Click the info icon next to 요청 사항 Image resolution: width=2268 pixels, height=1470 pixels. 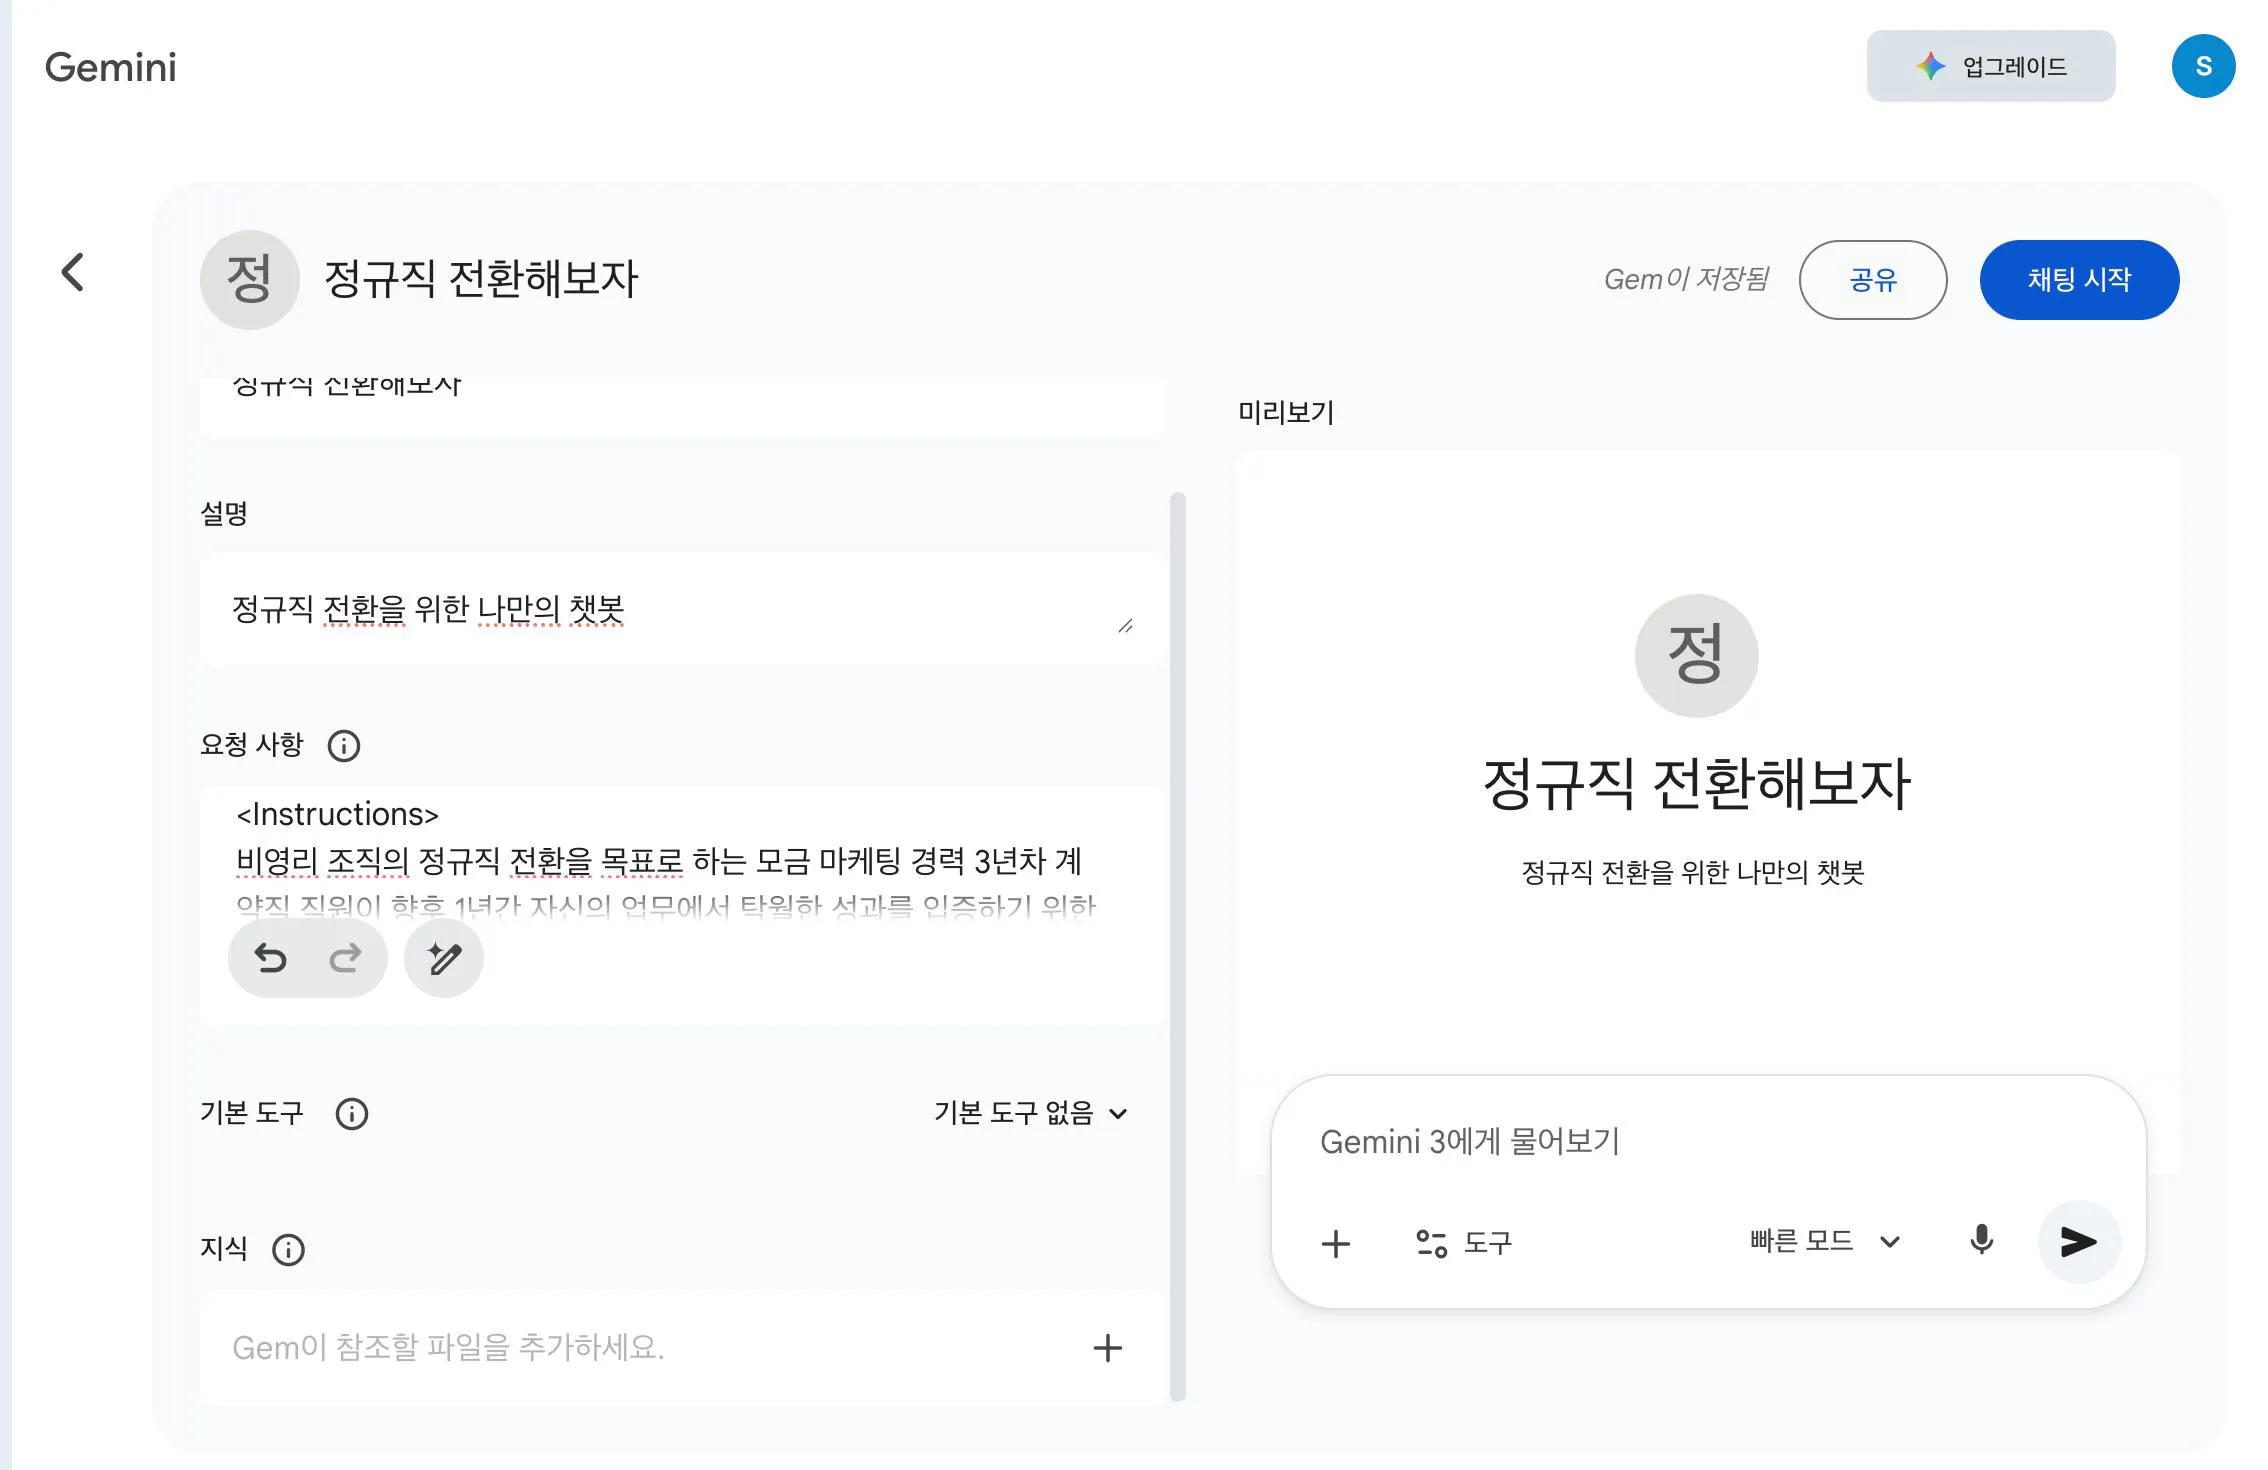(x=344, y=745)
